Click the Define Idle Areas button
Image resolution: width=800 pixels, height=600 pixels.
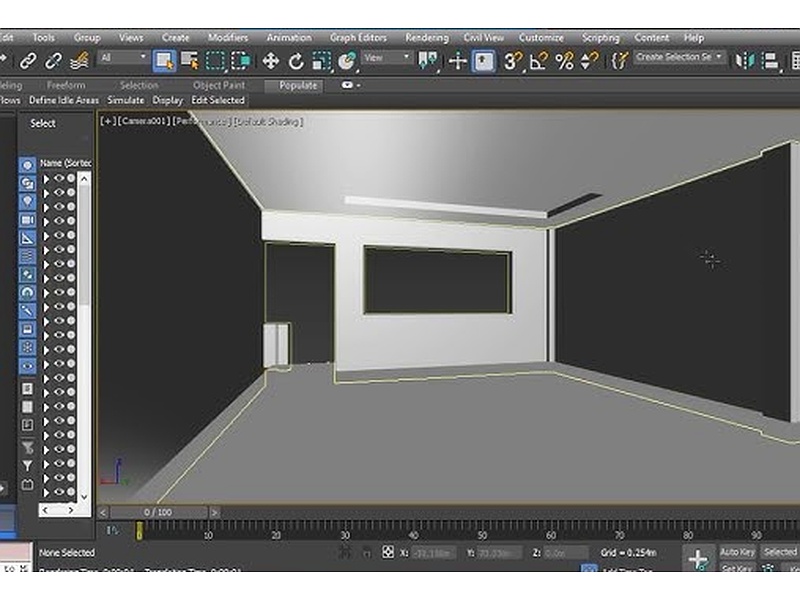63,100
